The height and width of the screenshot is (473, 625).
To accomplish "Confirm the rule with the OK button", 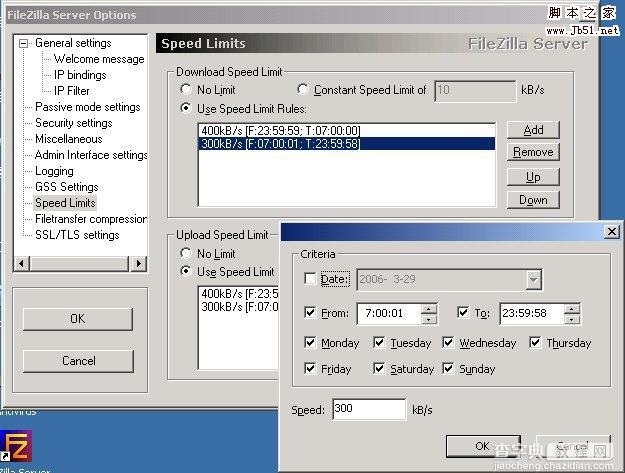I will (x=483, y=446).
